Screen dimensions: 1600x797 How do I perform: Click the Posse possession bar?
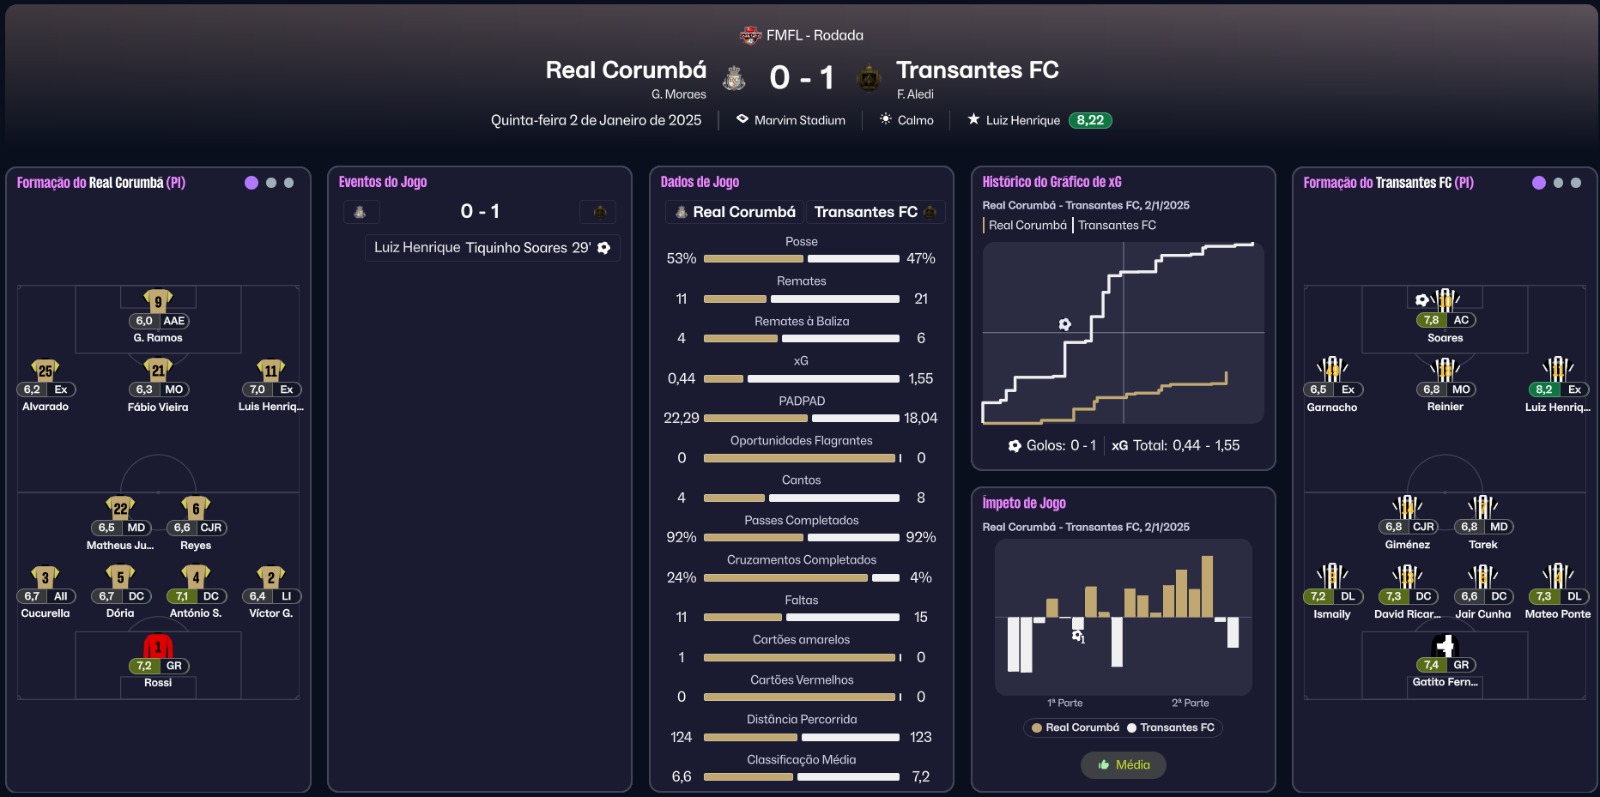[x=801, y=258]
